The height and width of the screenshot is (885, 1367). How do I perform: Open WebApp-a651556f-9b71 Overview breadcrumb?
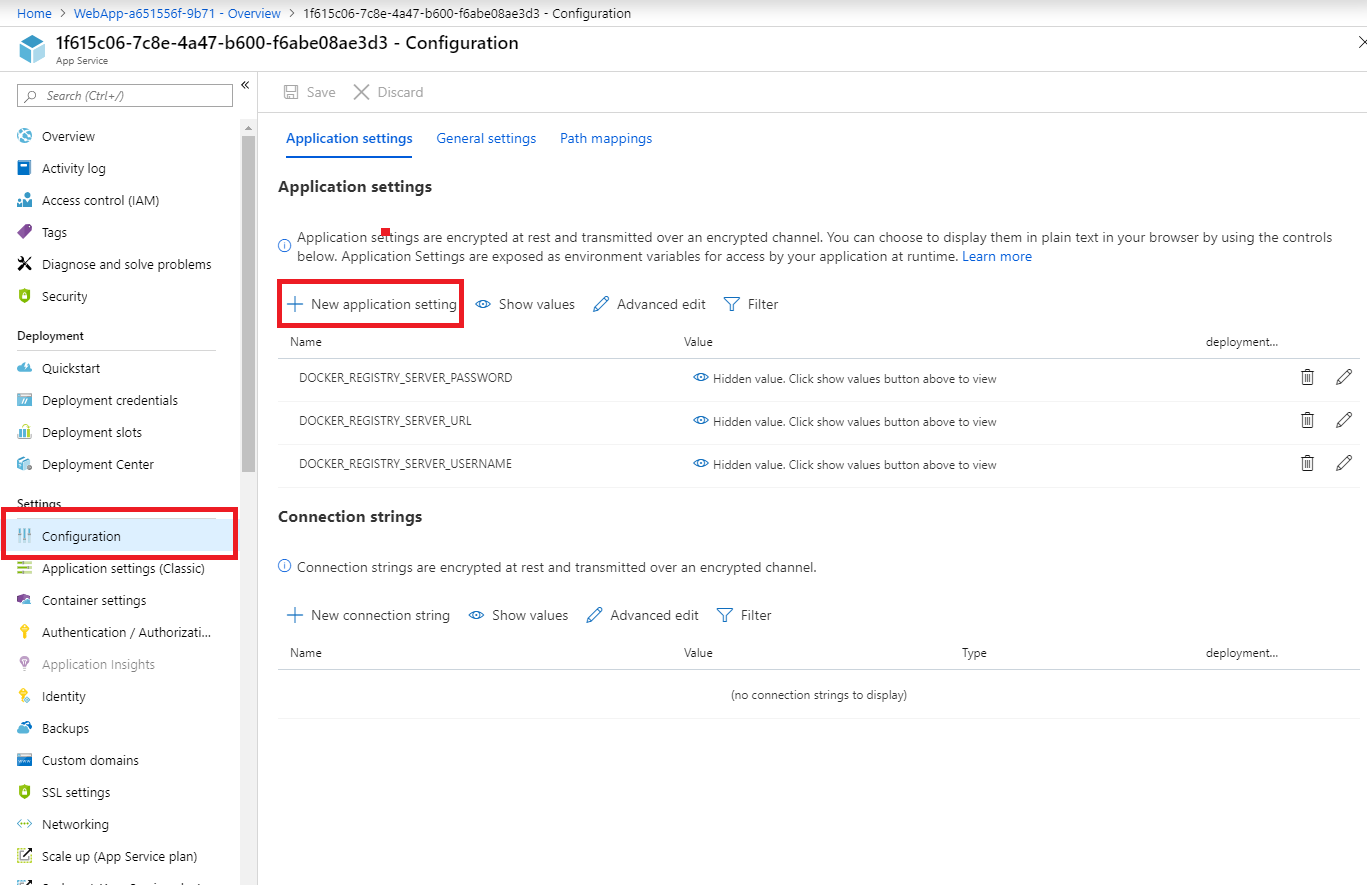click(x=177, y=14)
